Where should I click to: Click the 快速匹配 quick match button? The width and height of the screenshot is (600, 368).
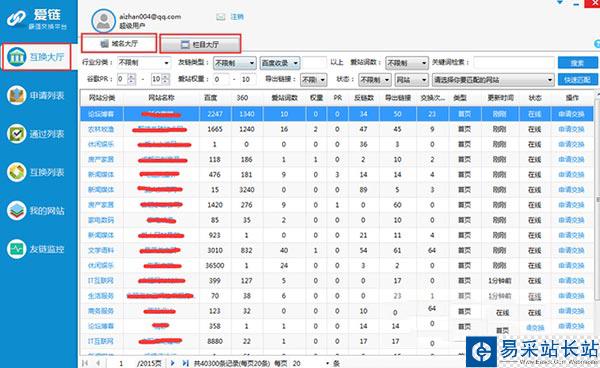coord(577,80)
